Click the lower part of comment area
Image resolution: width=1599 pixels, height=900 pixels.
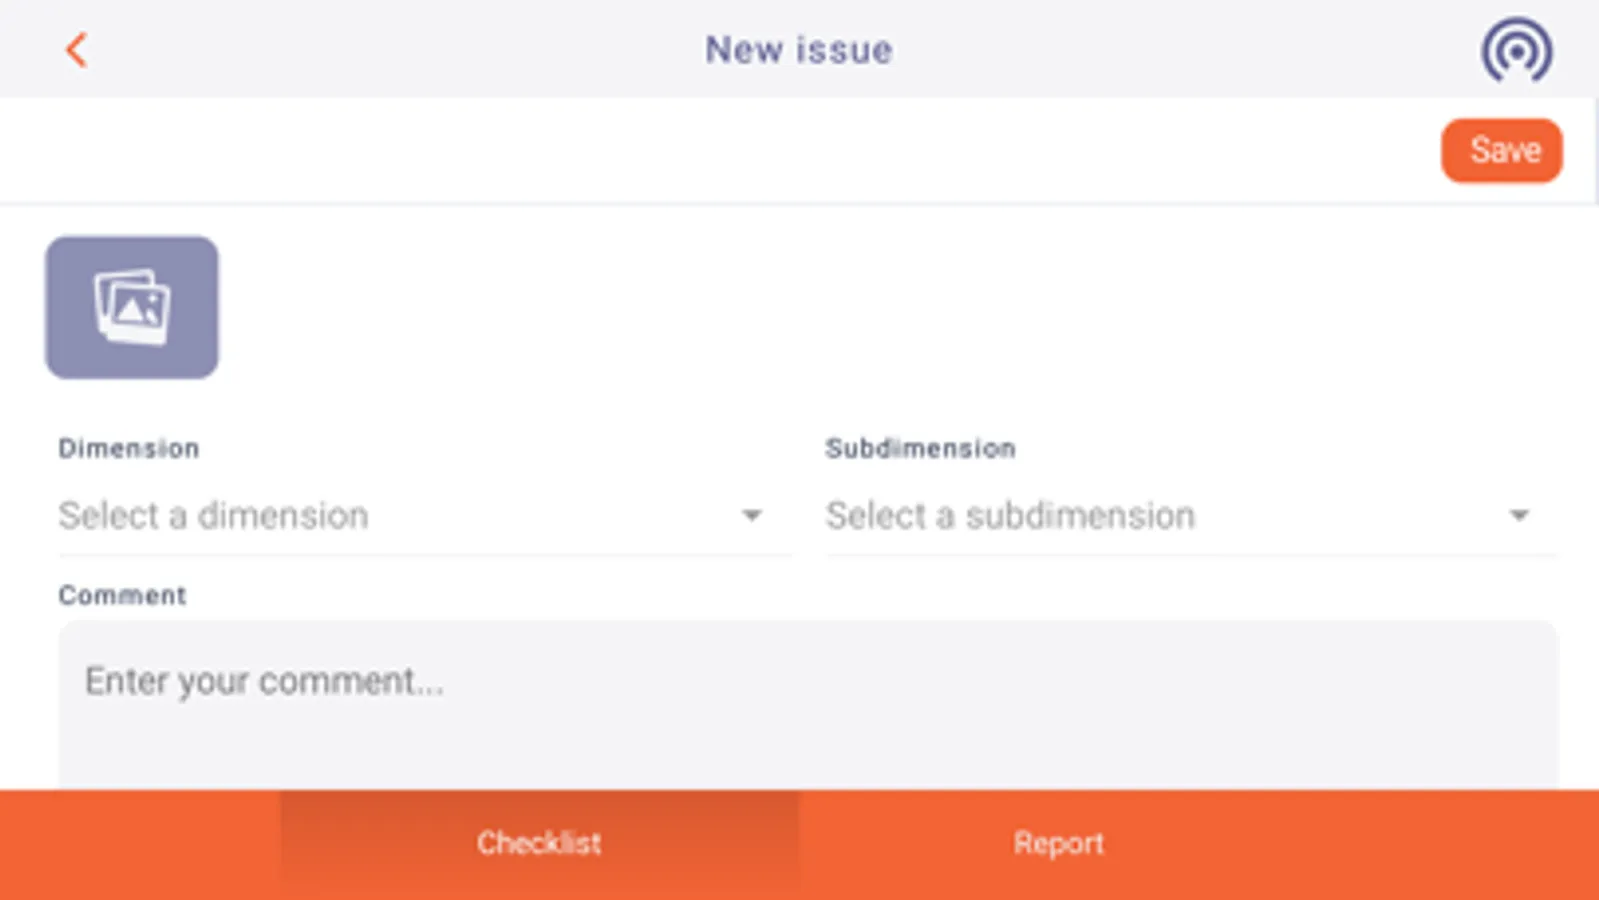click(808, 755)
